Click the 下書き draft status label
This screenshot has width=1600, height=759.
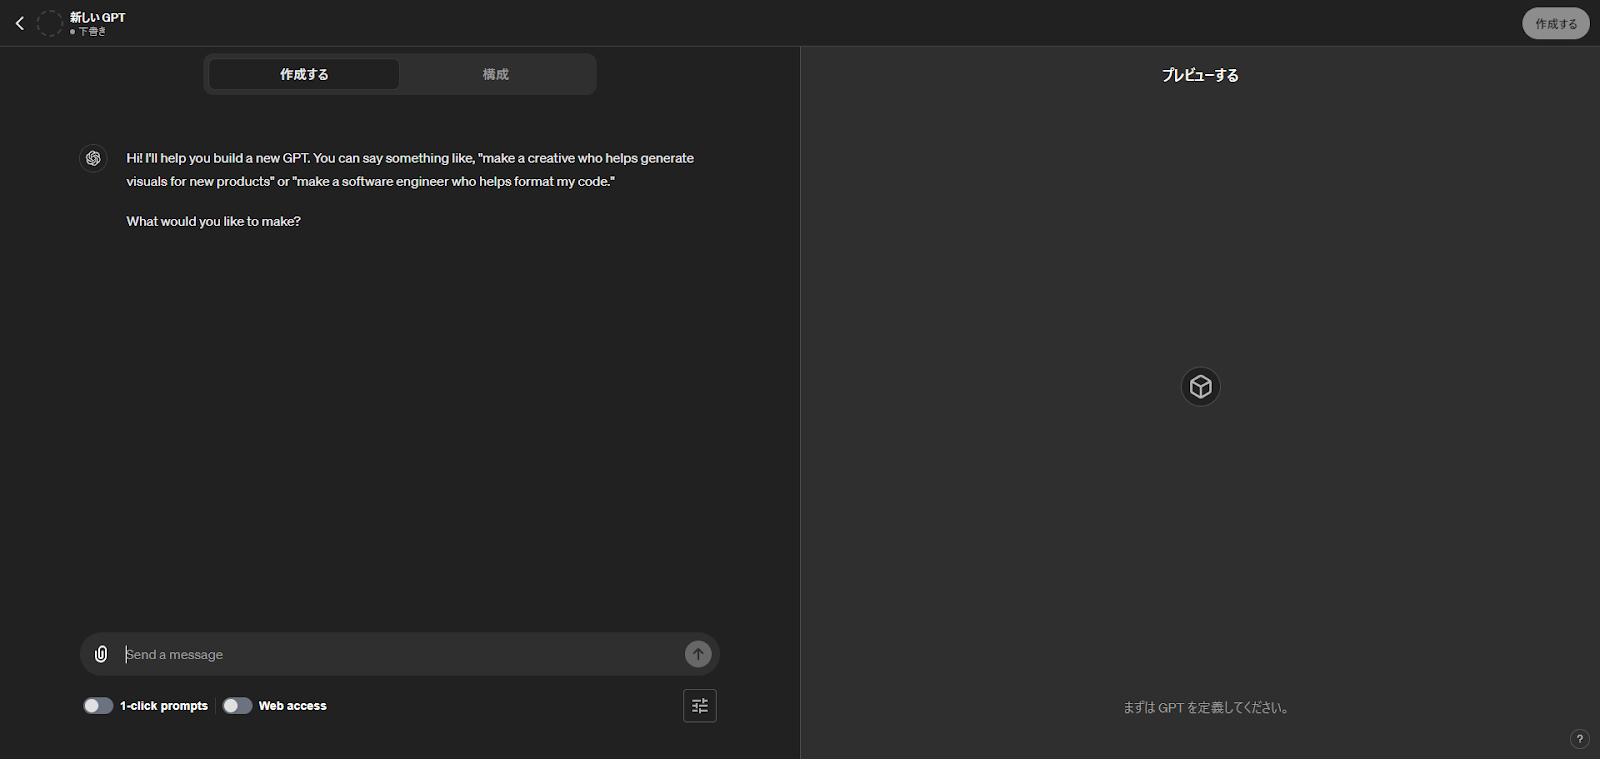coord(92,32)
